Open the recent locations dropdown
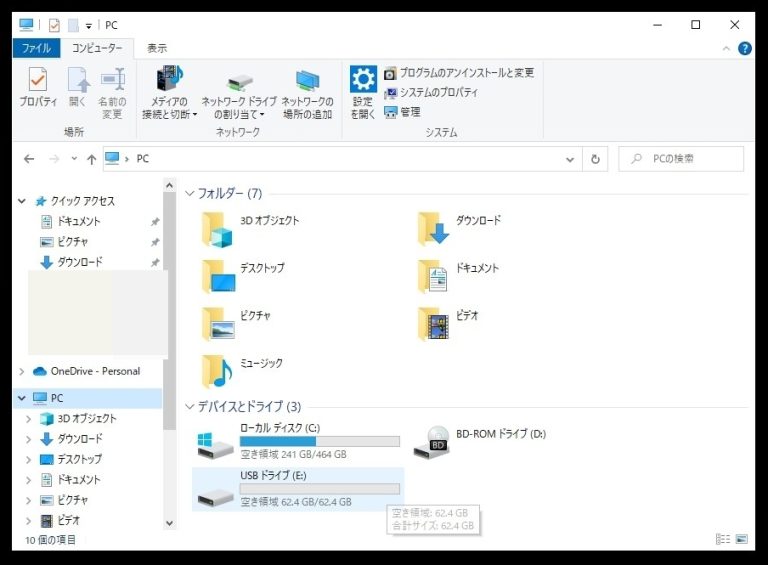 74,158
